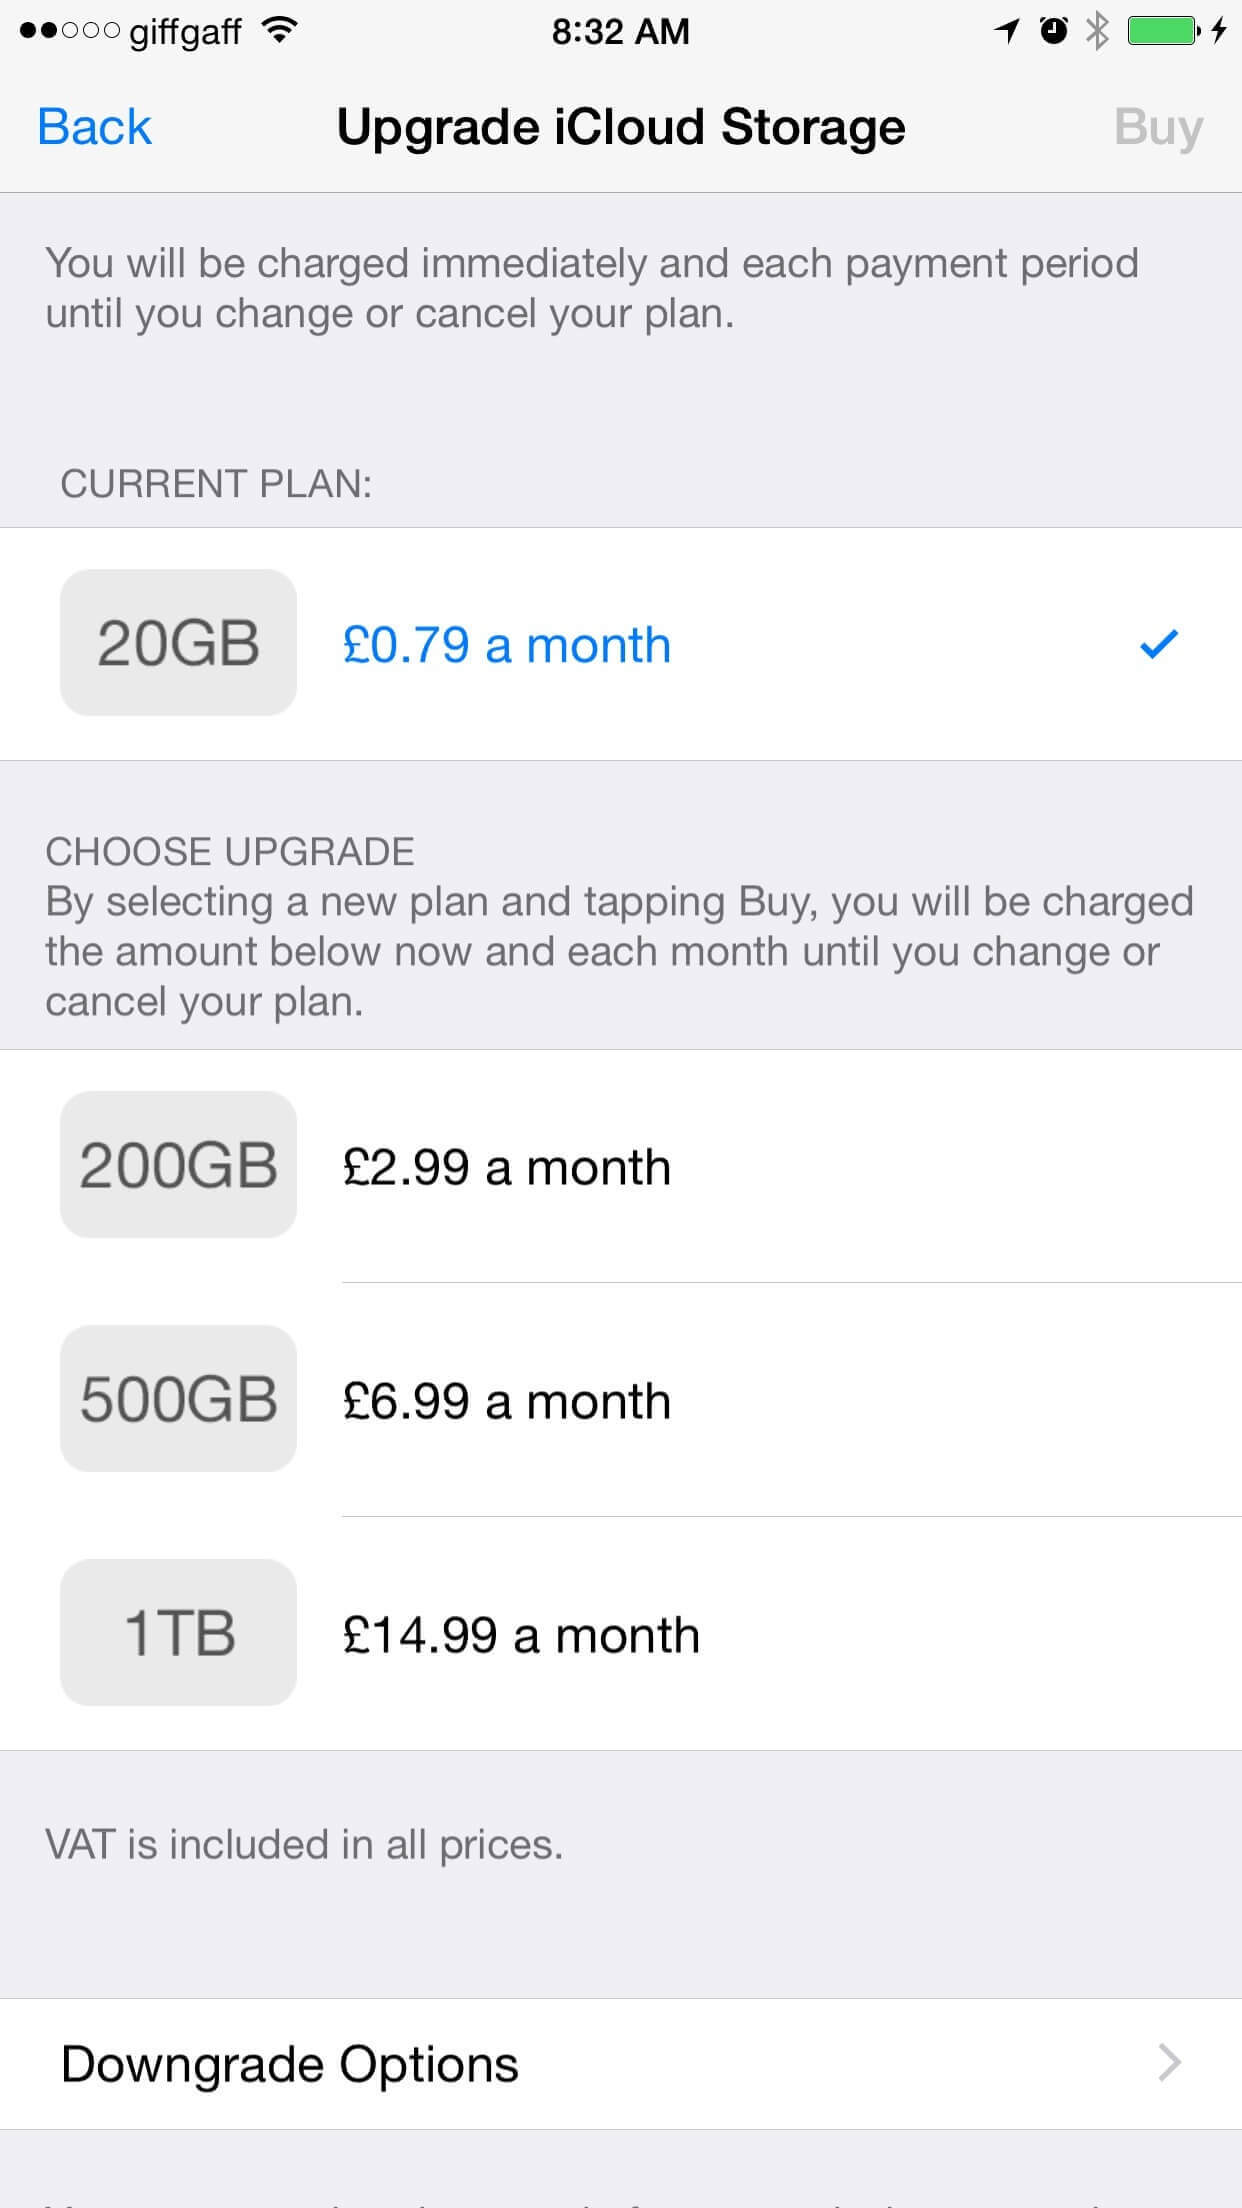
Task: Tap the 200GB storage badge
Action: pos(178,1165)
